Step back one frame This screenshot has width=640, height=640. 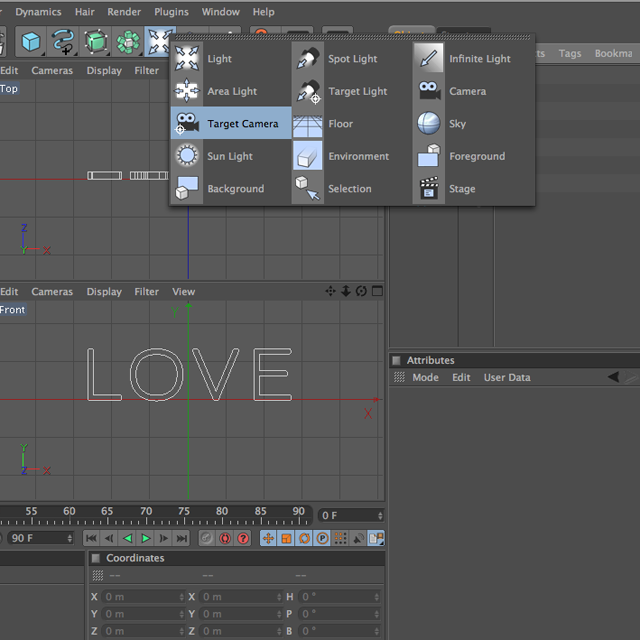[x=109, y=538]
